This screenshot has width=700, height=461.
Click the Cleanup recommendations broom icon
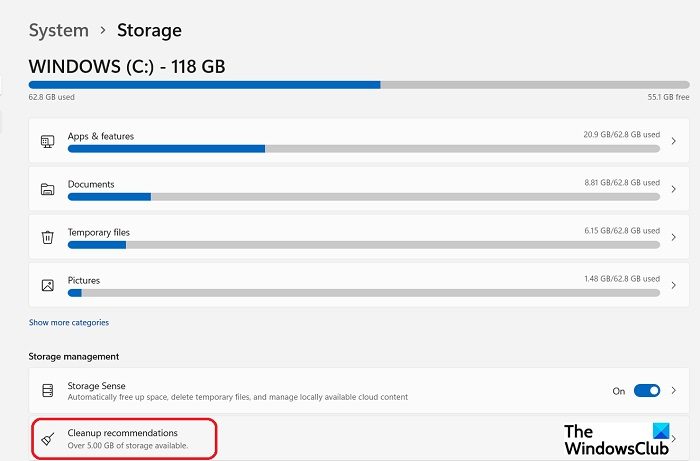[x=48, y=439]
